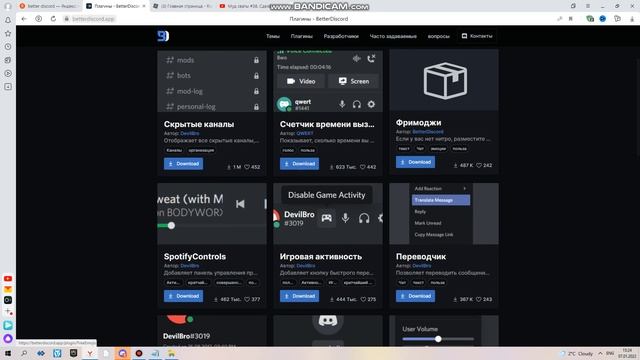Open the BetterDiscord logo home link

[x=163, y=36]
